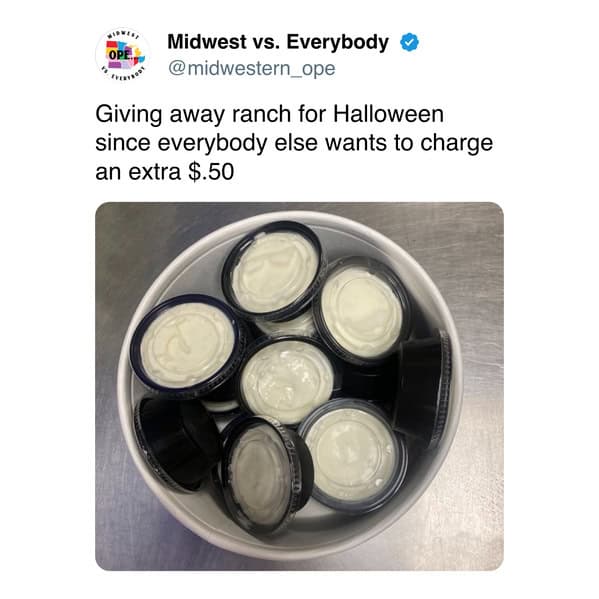
Task: Tap the topmost ranch cup in the photo
Action: pyautogui.click(x=274, y=268)
